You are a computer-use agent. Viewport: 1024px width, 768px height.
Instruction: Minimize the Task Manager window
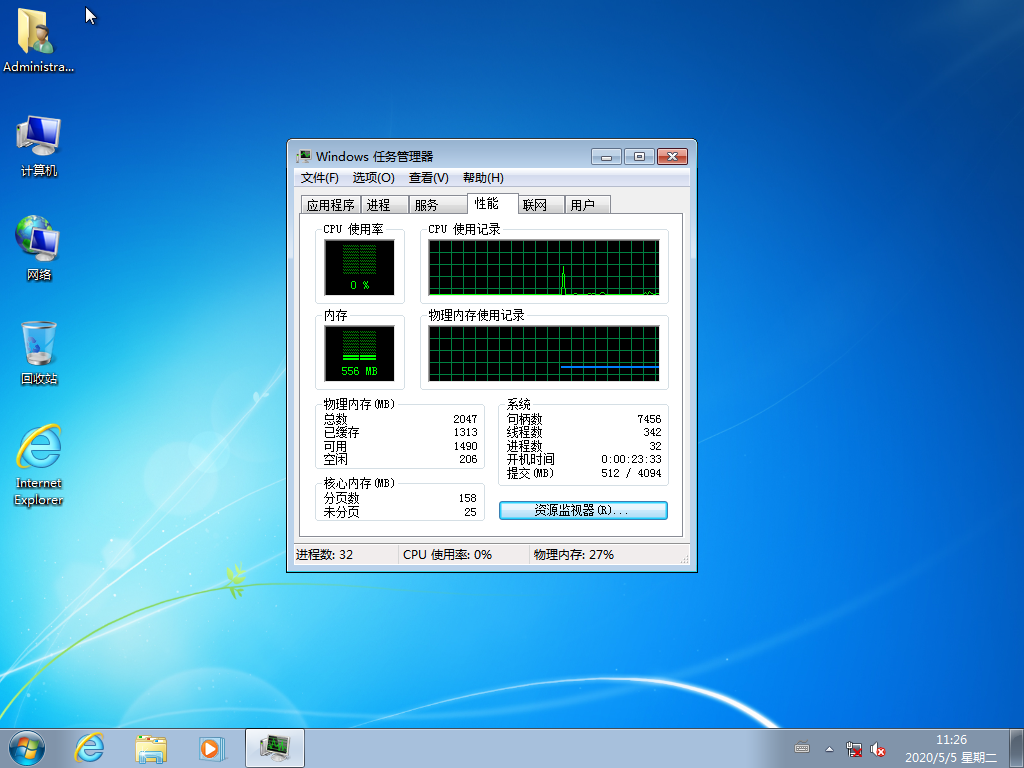click(607, 157)
